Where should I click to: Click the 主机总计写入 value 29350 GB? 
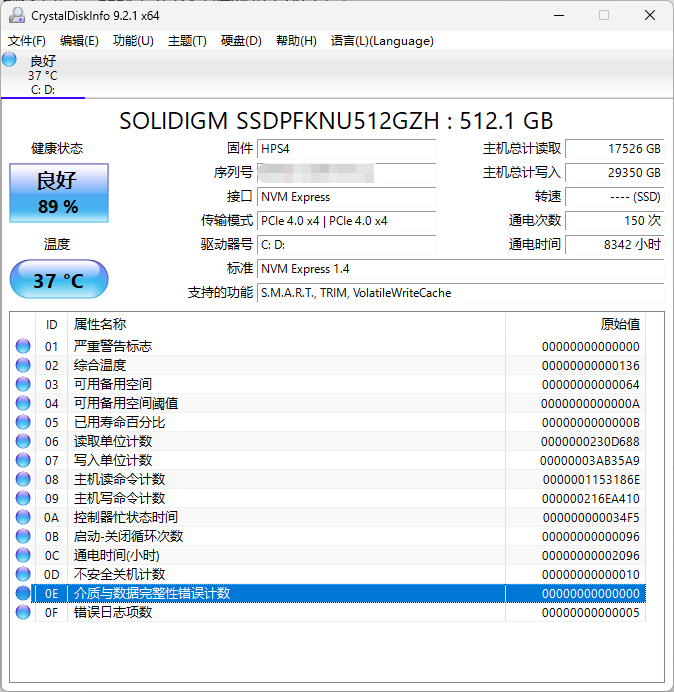click(x=614, y=173)
